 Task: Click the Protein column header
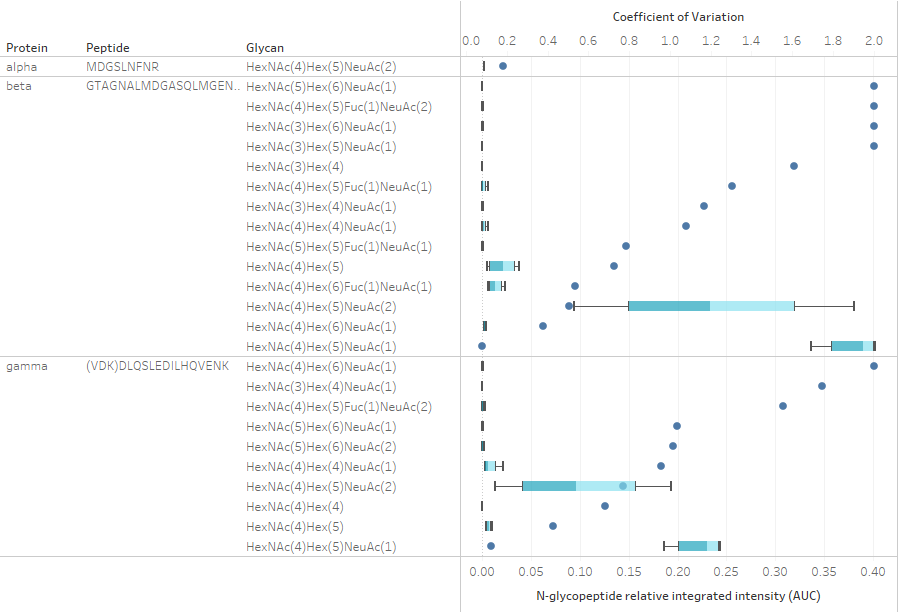pyautogui.click(x=27, y=47)
